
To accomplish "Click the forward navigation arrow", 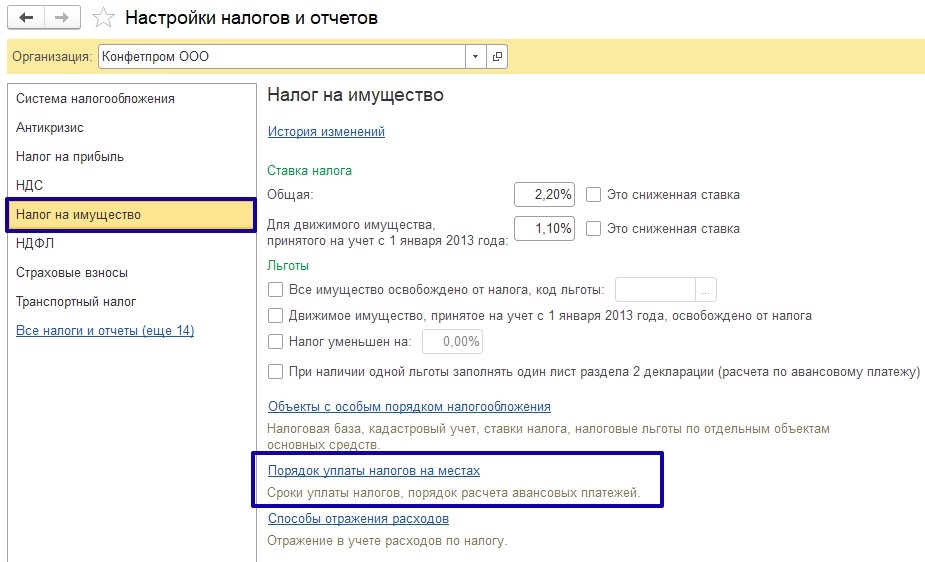I will pos(62,18).
